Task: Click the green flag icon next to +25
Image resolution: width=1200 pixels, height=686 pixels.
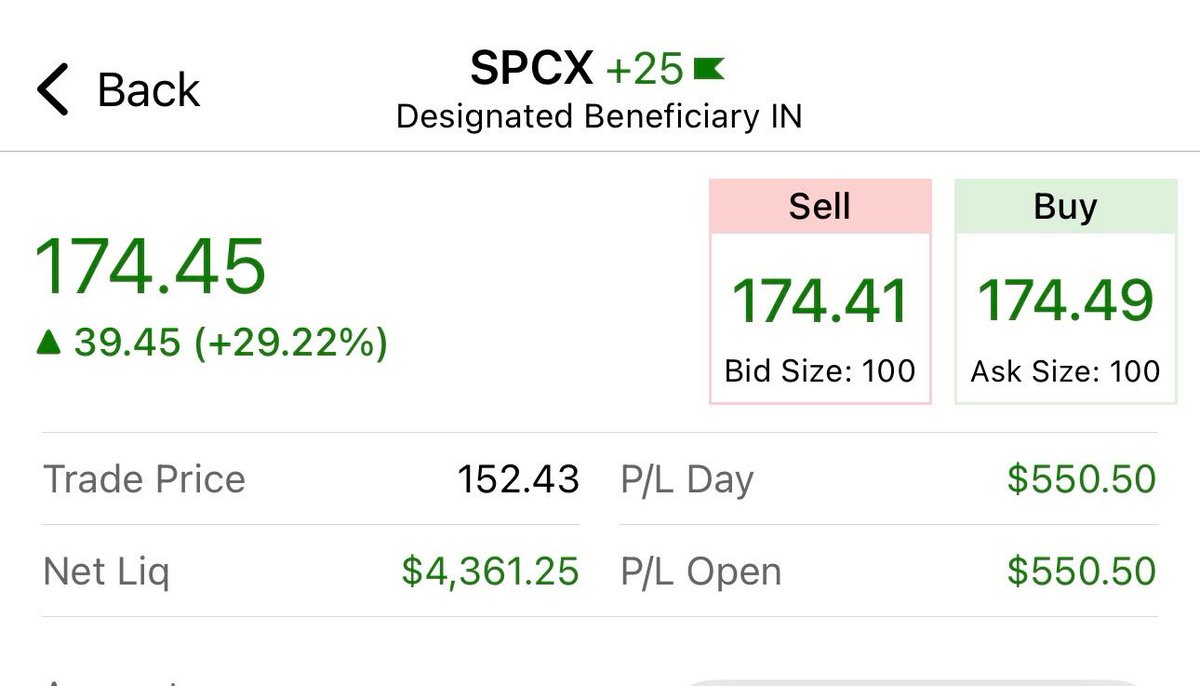Action: tap(708, 69)
